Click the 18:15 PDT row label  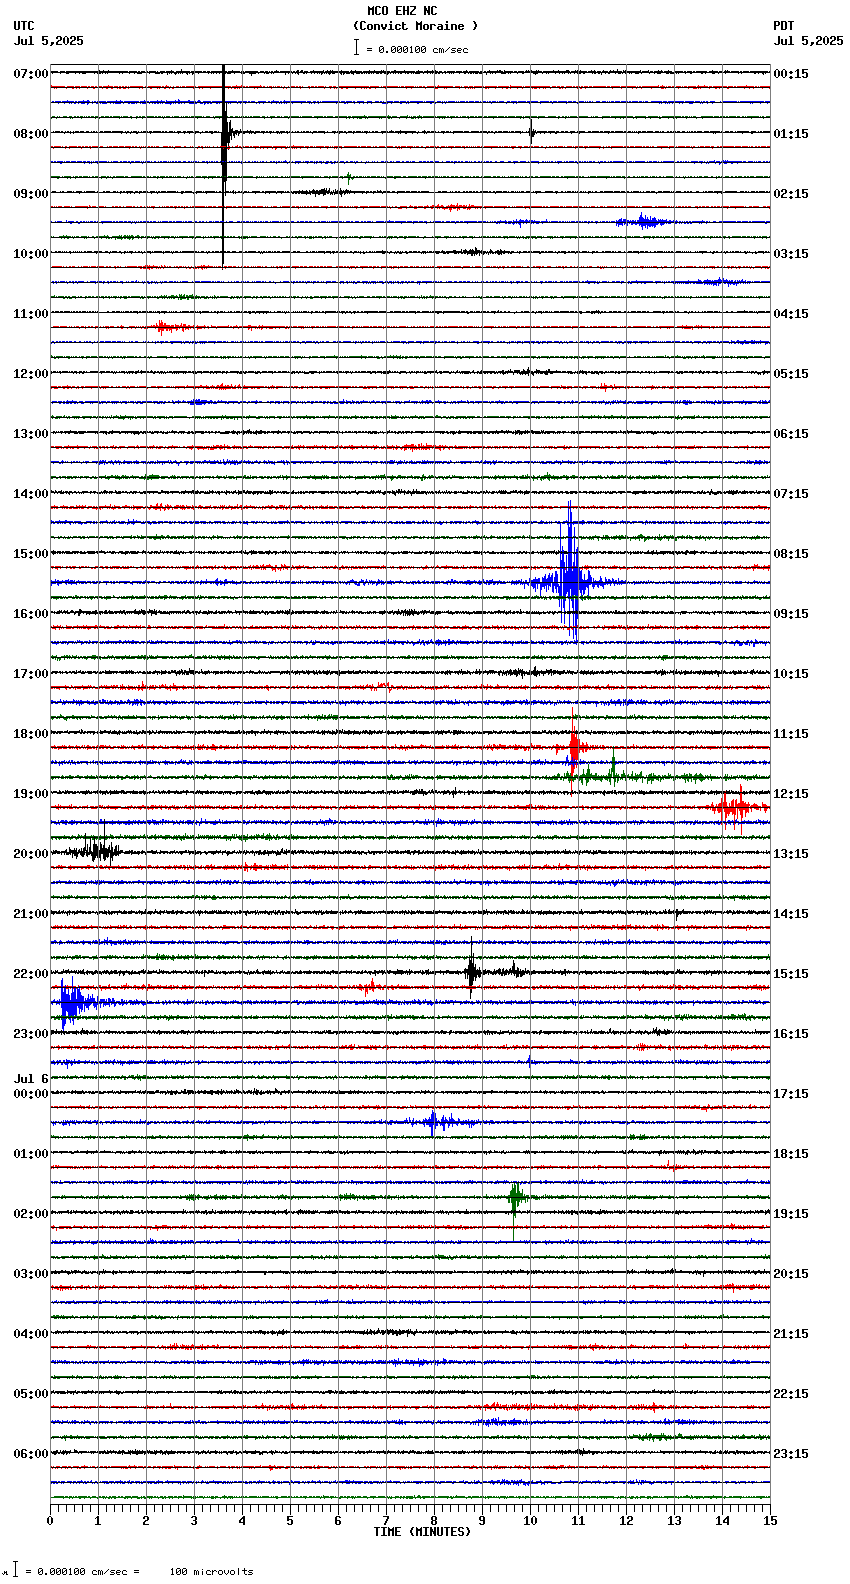791,1154
